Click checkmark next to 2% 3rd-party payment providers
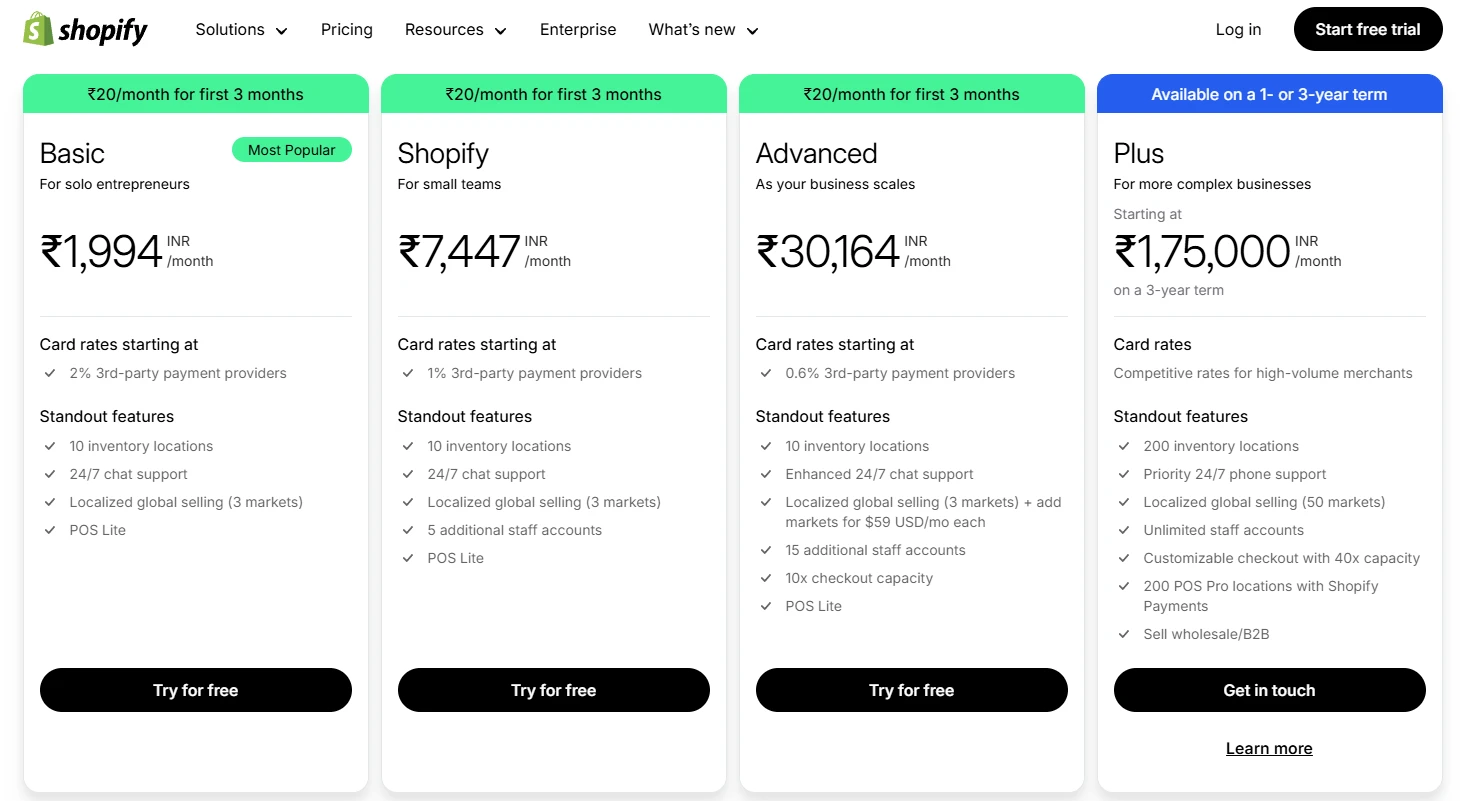Screen dimensions: 1466x801 tap(50, 373)
